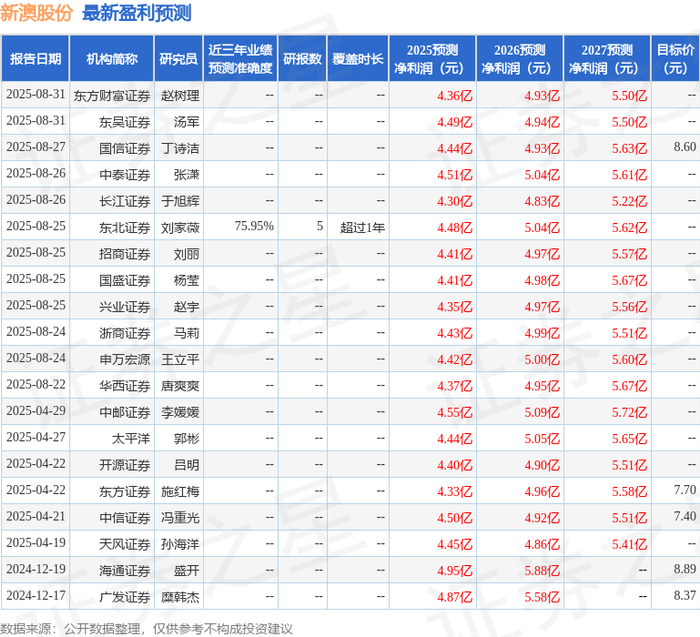The height and width of the screenshot is (637, 700).
Task: Click 海通证券 forecast value 4.95亿
Action: pyautogui.click(x=454, y=570)
